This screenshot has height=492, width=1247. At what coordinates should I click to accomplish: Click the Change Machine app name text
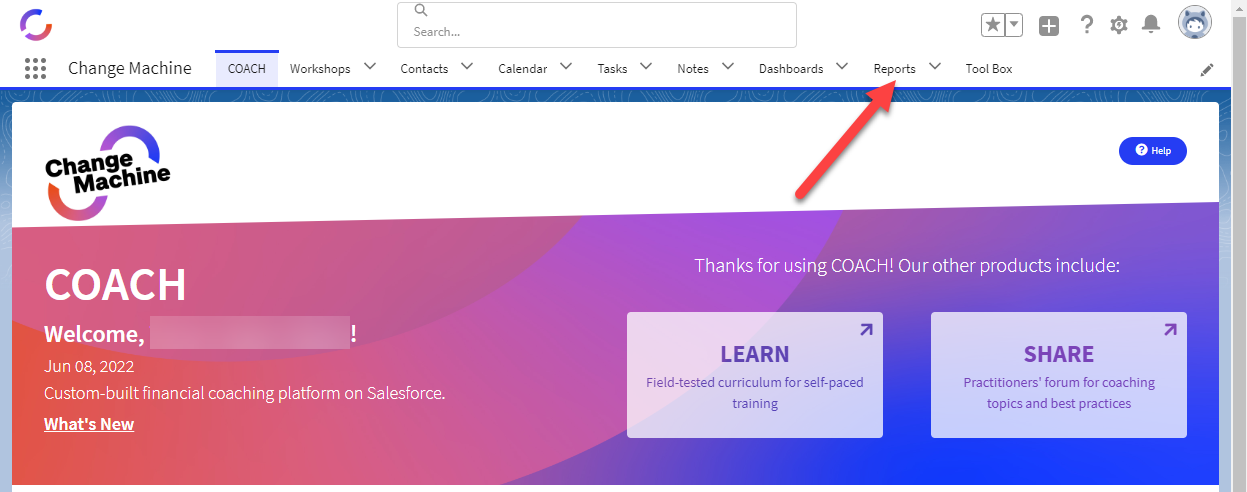[130, 69]
